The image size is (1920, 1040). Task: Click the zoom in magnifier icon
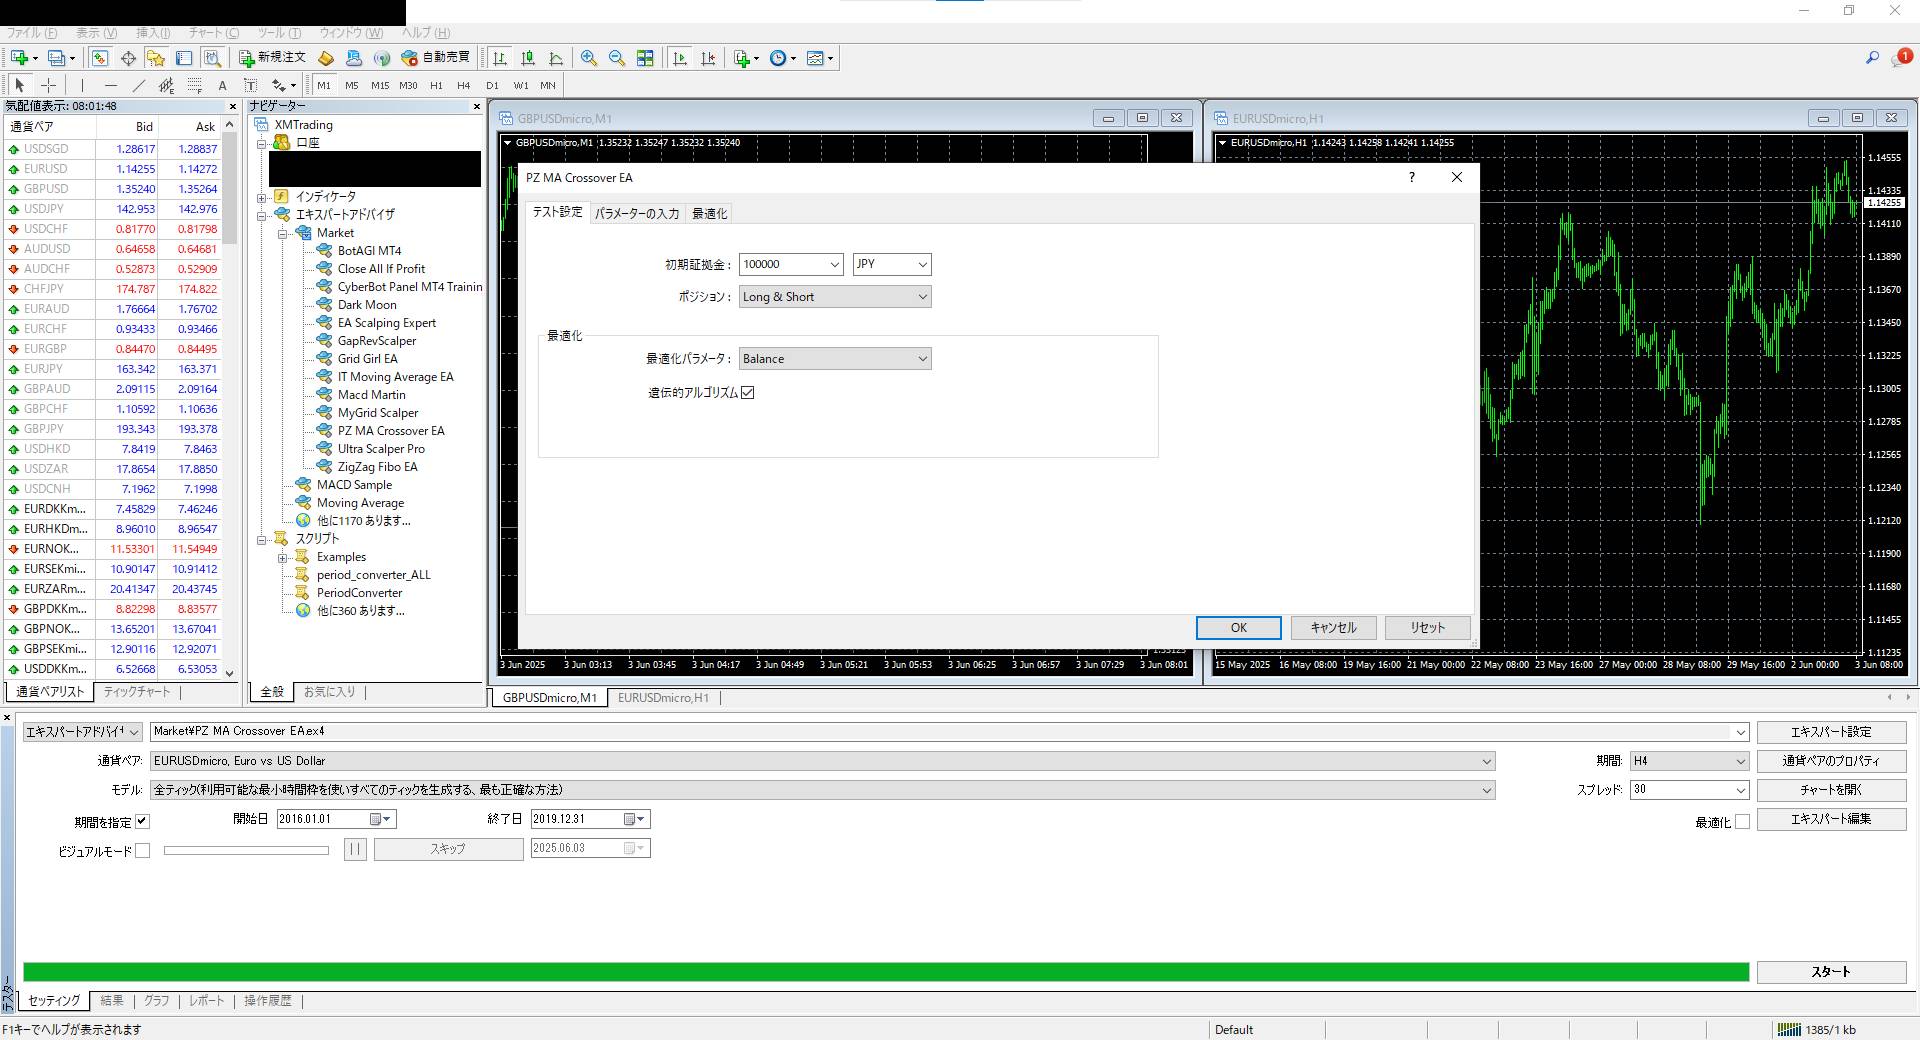pos(589,58)
